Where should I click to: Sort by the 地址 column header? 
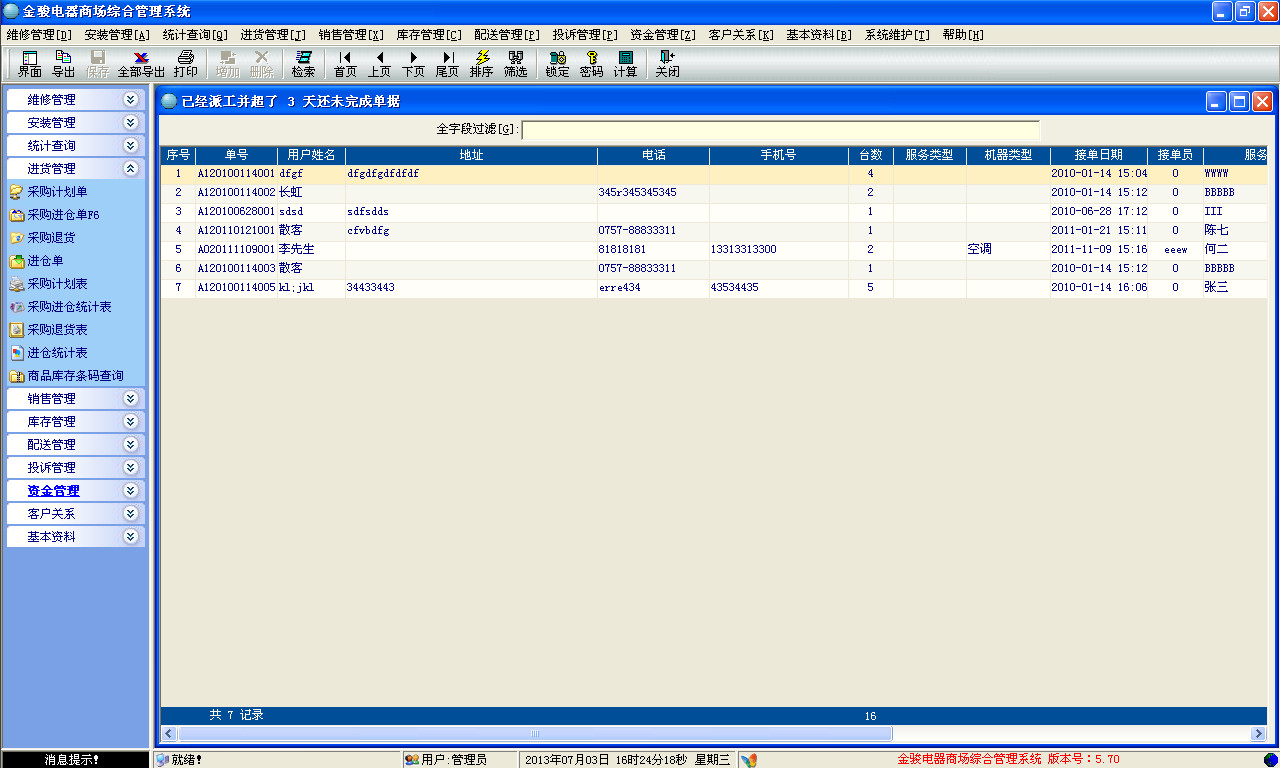click(x=471, y=155)
